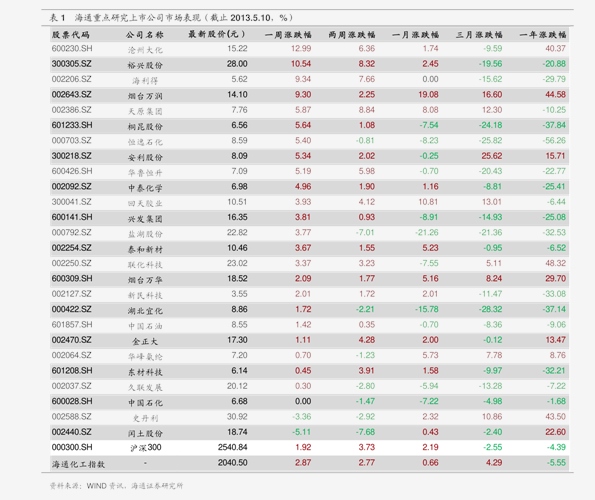
Task: Click the 一年涨跌幅 column header
Action: pyautogui.click(x=543, y=35)
